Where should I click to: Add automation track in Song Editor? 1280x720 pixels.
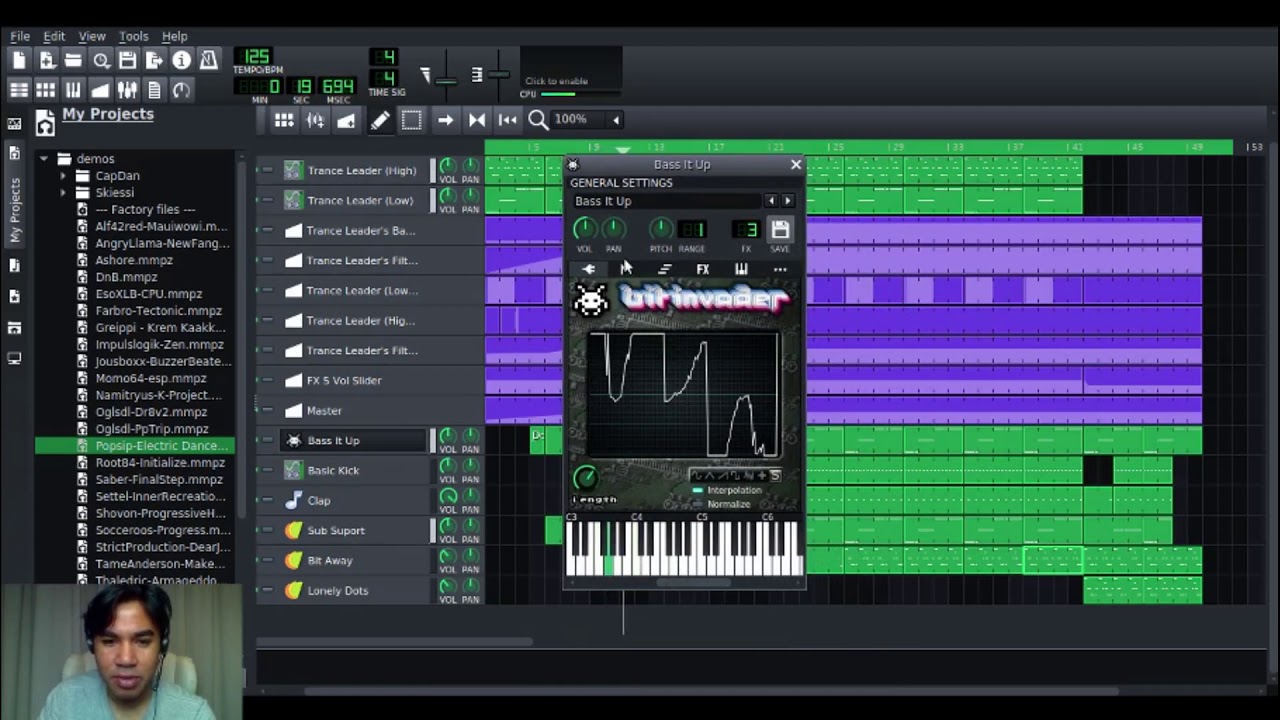[x=346, y=120]
